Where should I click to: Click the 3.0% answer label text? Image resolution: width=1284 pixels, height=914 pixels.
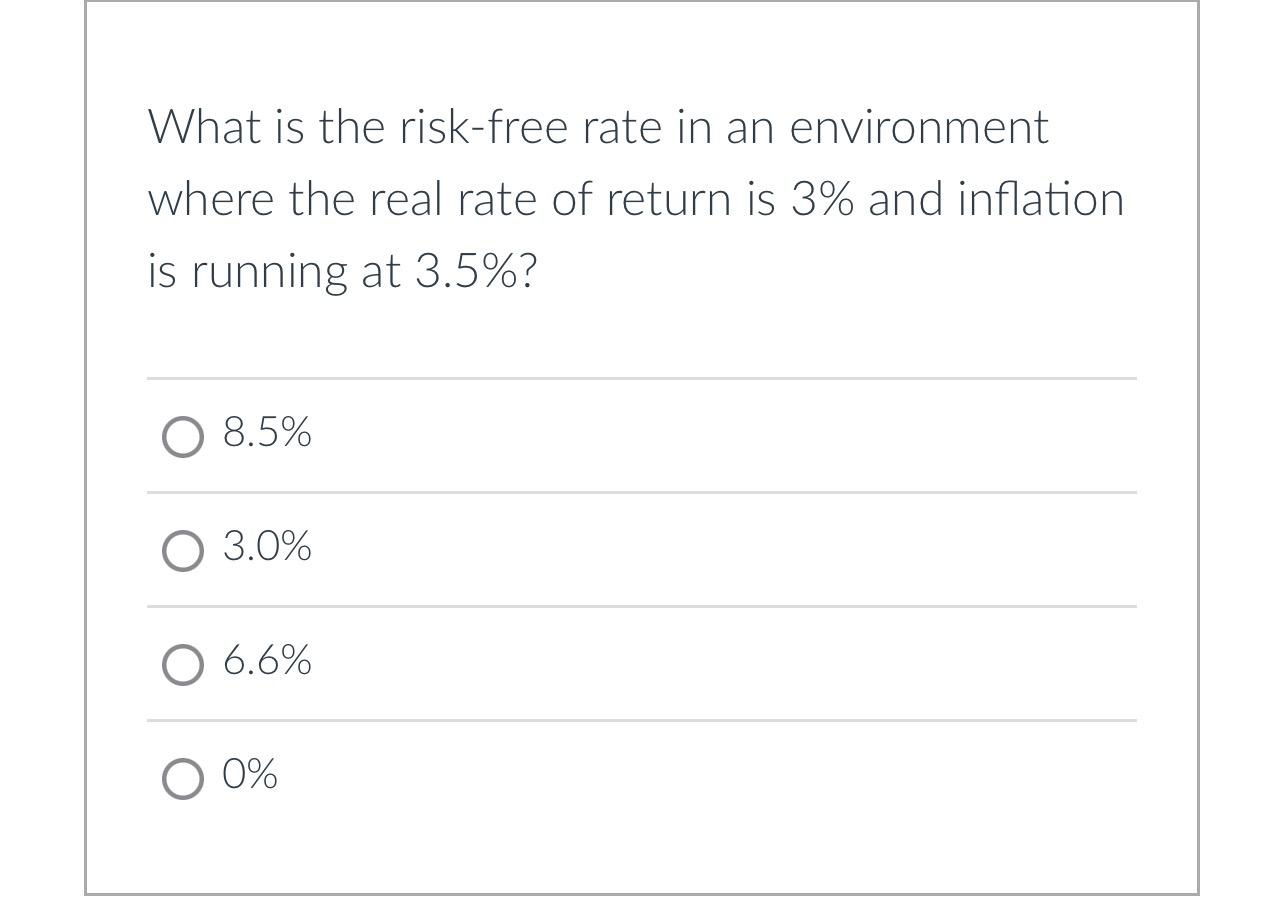(x=267, y=546)
